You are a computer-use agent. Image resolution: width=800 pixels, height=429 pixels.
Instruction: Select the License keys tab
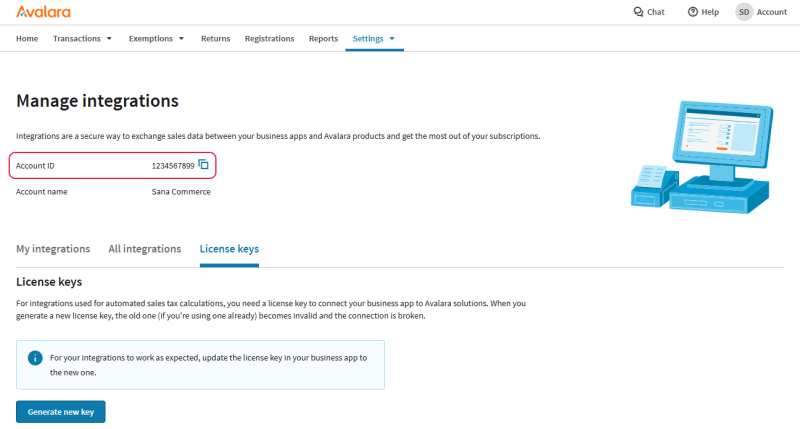229,249
